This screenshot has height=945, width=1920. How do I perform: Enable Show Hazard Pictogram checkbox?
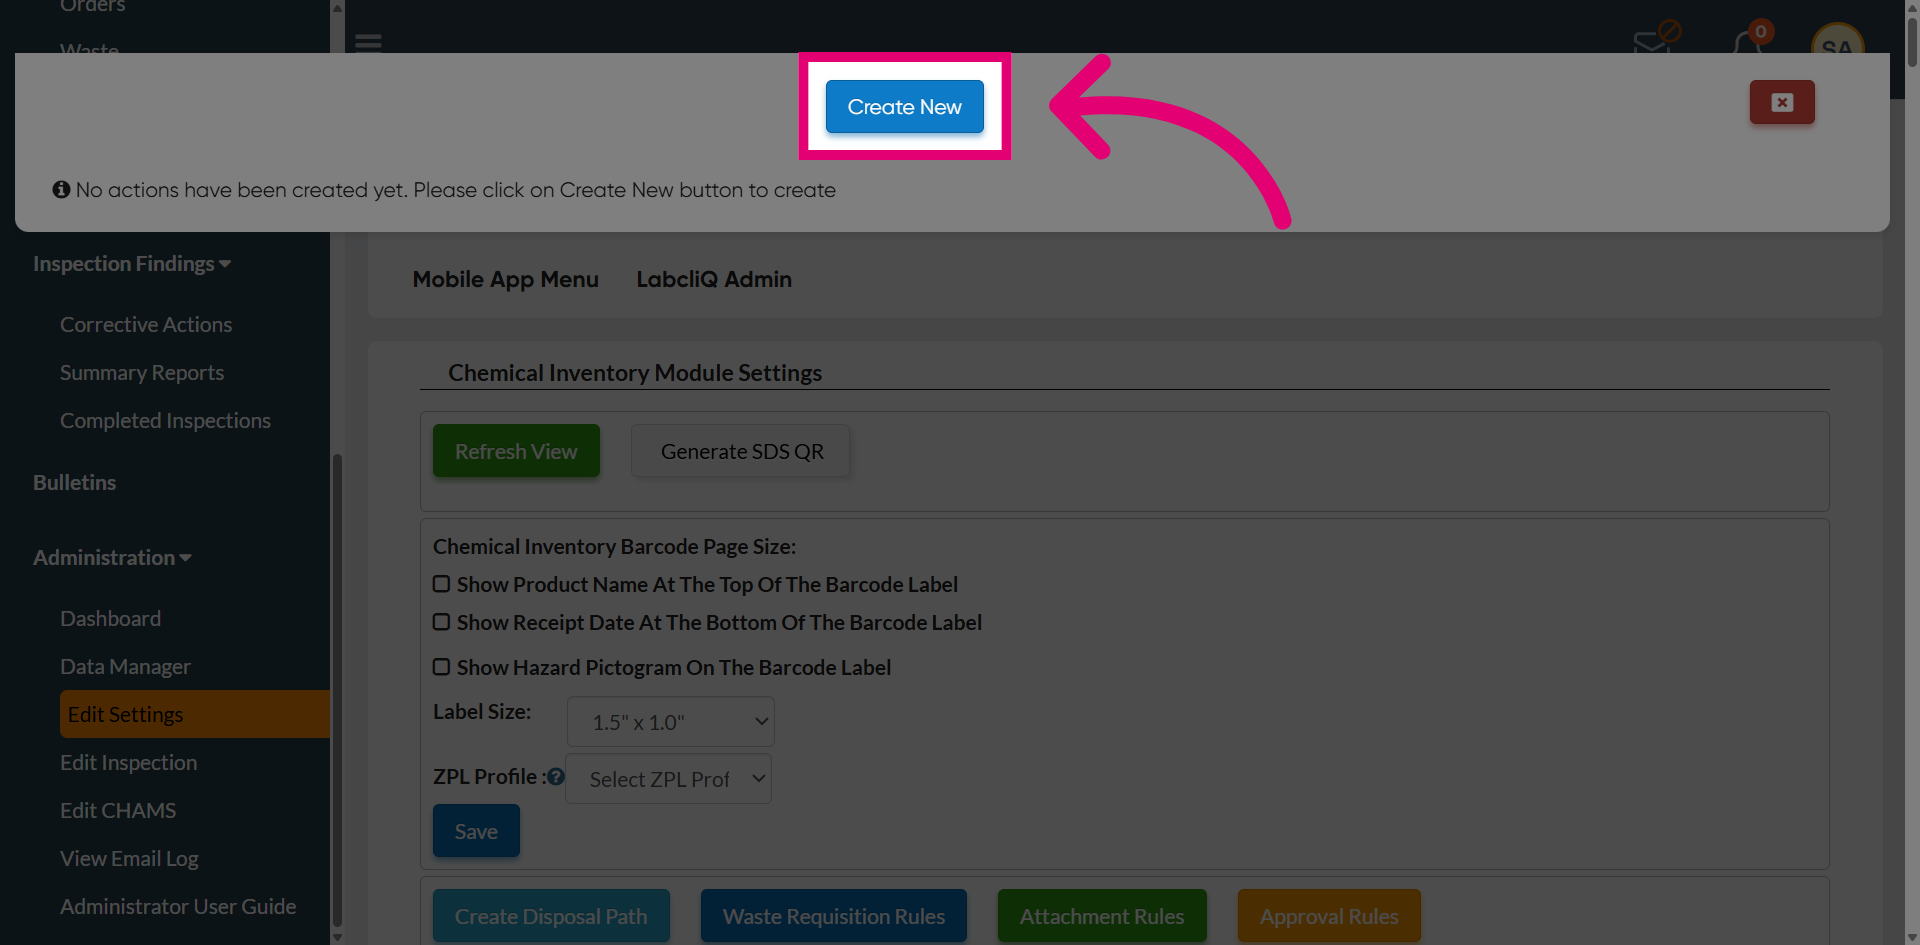click(x=441, y=667)
